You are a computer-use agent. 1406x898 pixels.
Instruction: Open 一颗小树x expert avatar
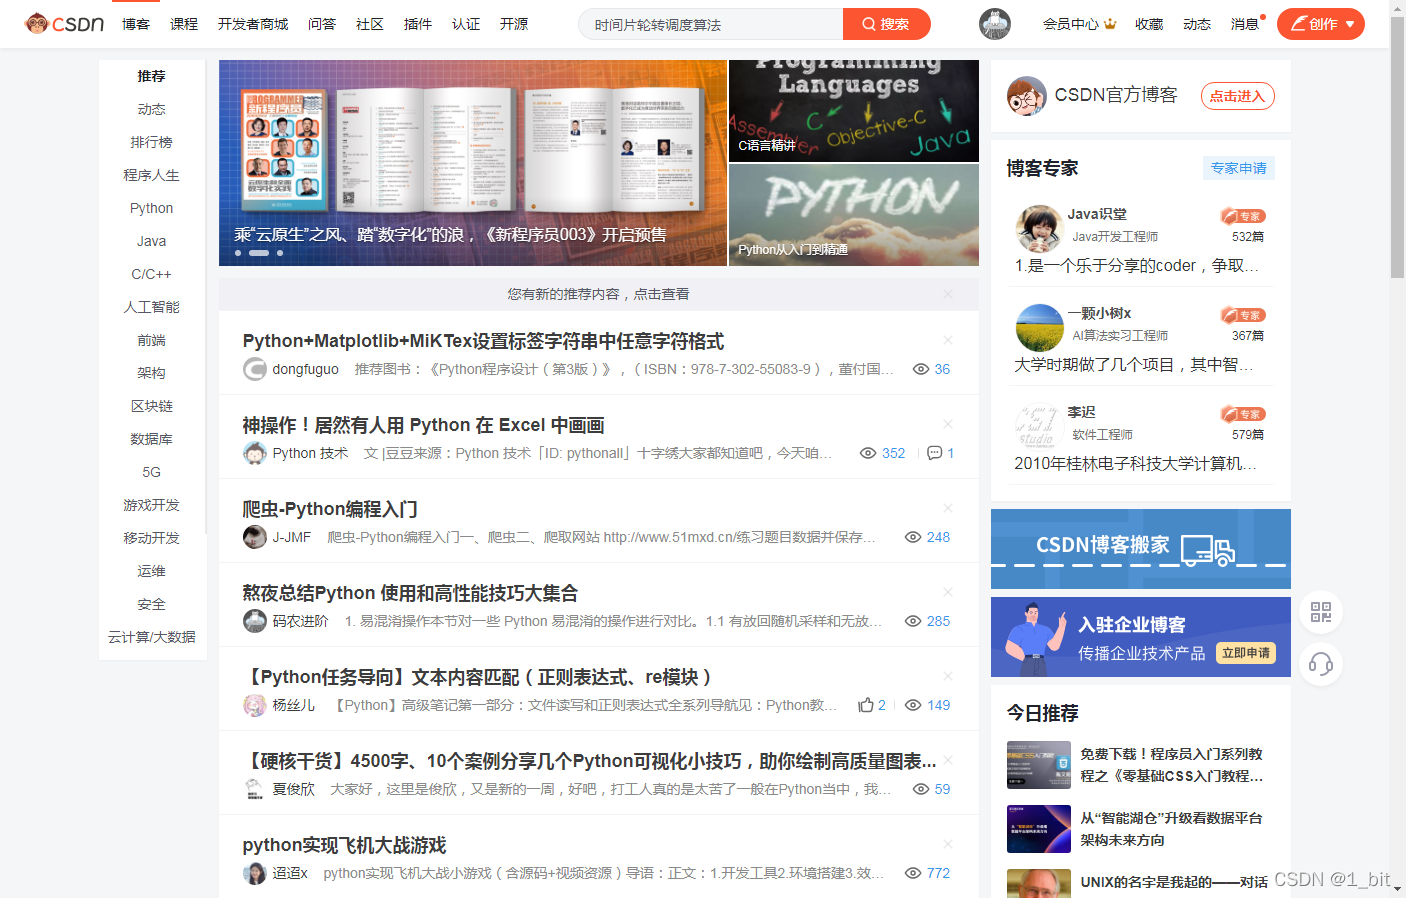(1039, 328)
